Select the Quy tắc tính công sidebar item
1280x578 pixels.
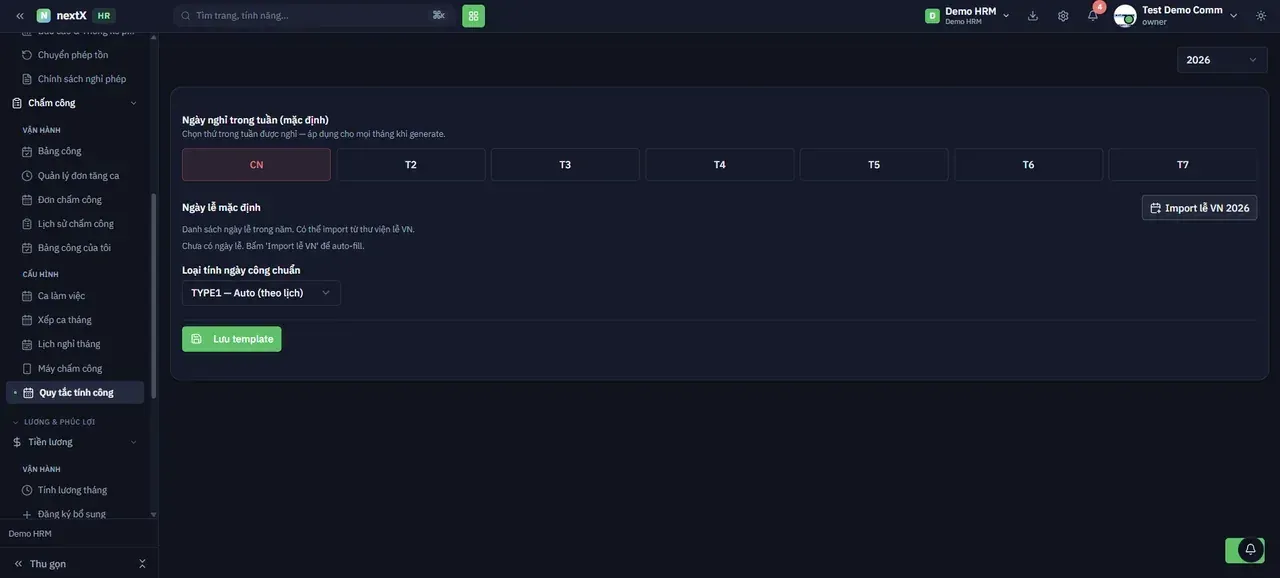(x=75, y=393)
